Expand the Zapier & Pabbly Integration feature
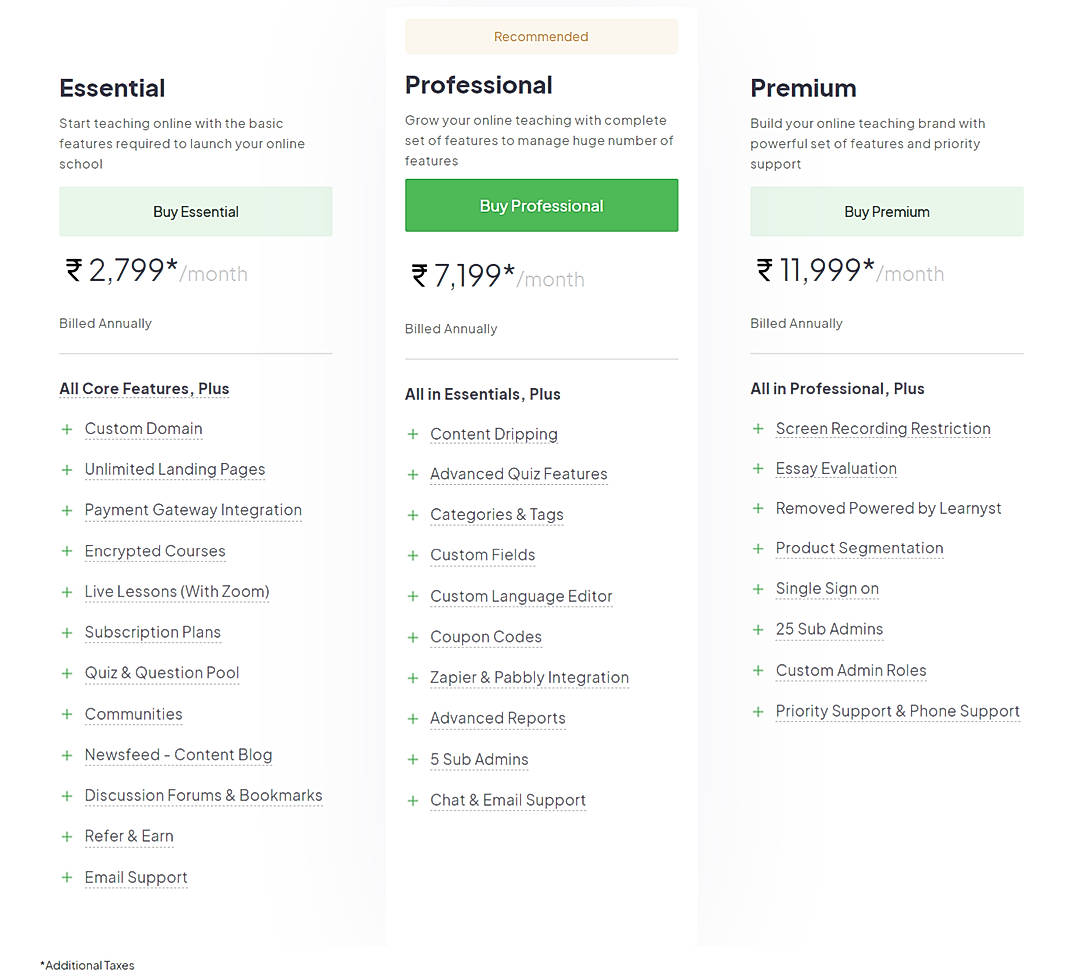Viewport: 1070px width, 980px height. [x=529, y=677]
